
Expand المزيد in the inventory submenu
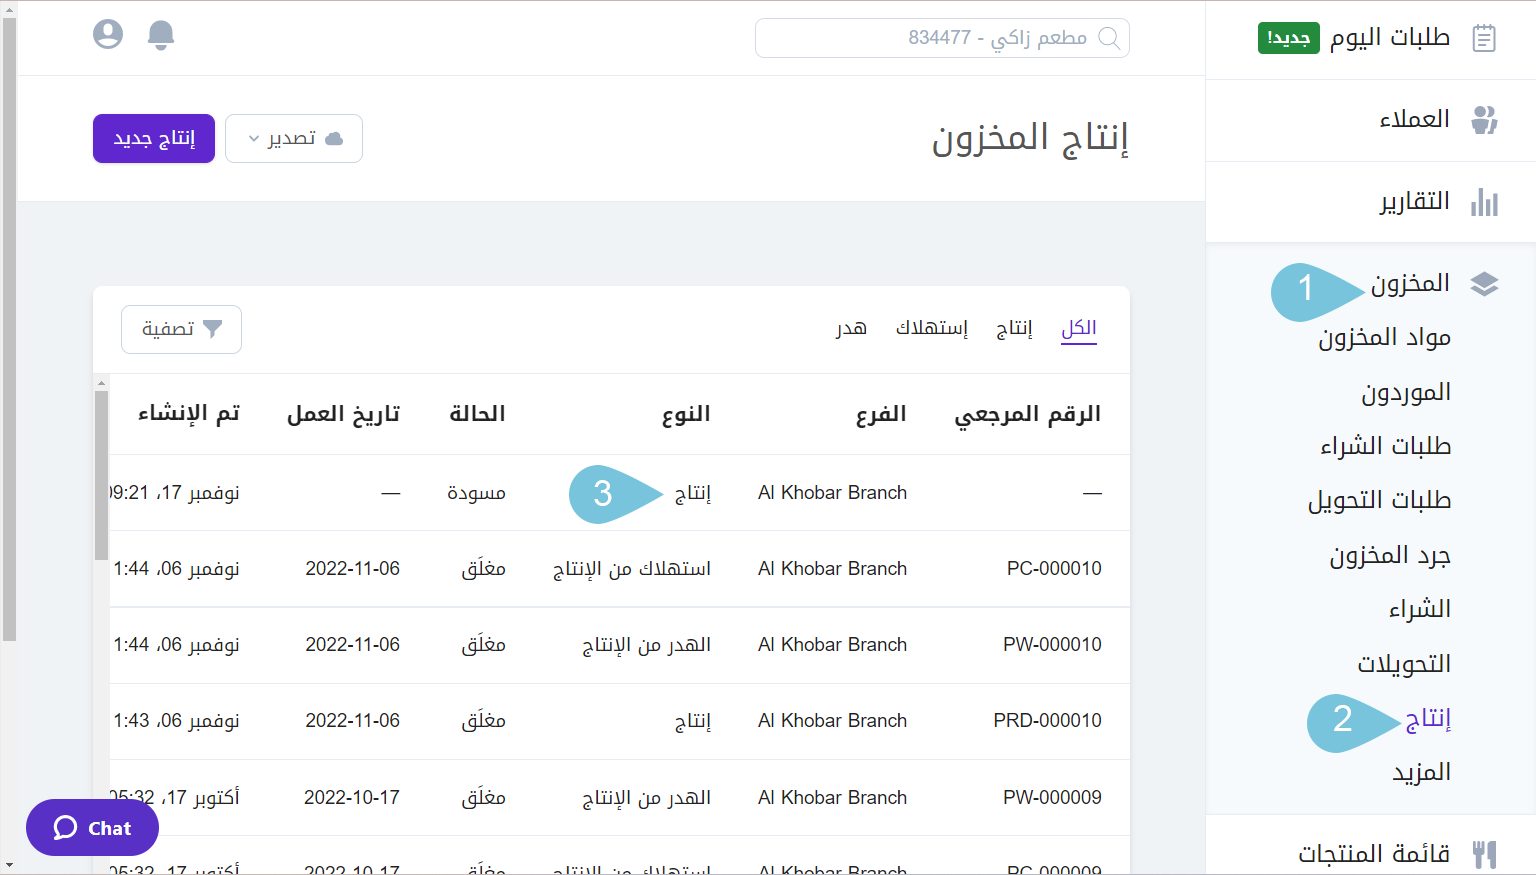pos(1421,771)
